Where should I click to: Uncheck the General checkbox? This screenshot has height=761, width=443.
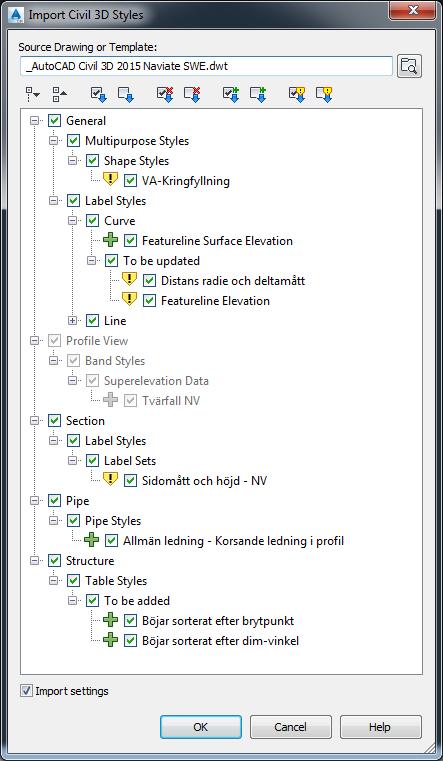(54, 121)
